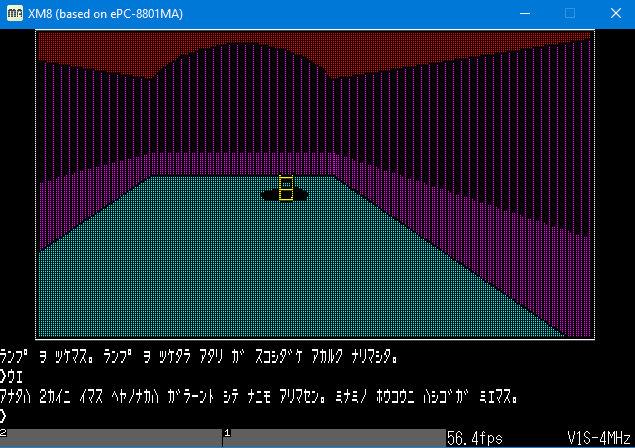
Task: Minimize the XM8 emulator window
Action: point(525,13)
